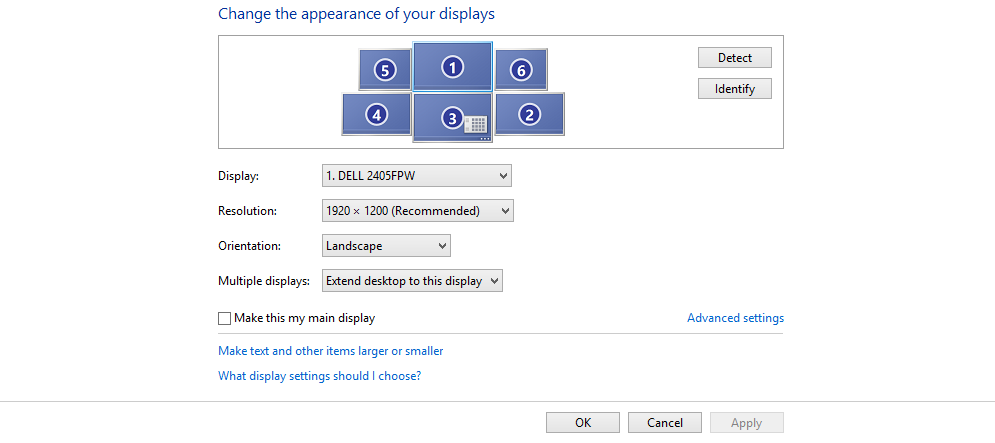Image resolution: width=995 pixels, height=443 pixels.
Task: Select monitor 6 in the display arrangement
Action: (520, 70)
